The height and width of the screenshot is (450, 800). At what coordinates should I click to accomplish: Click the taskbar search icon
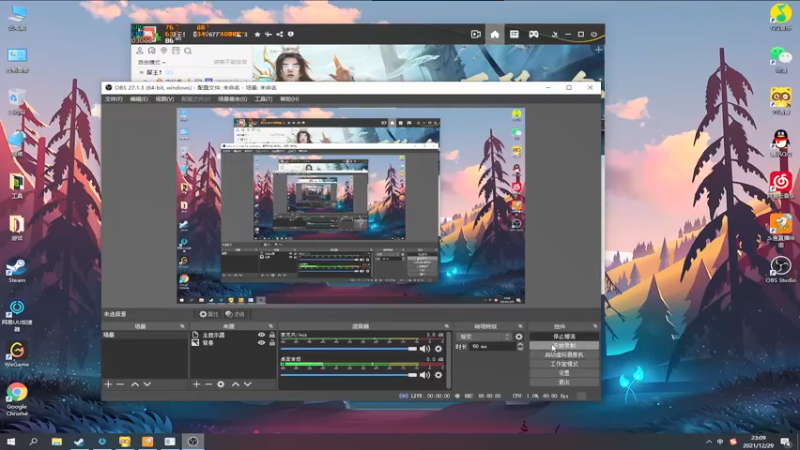tap(33, 441)
